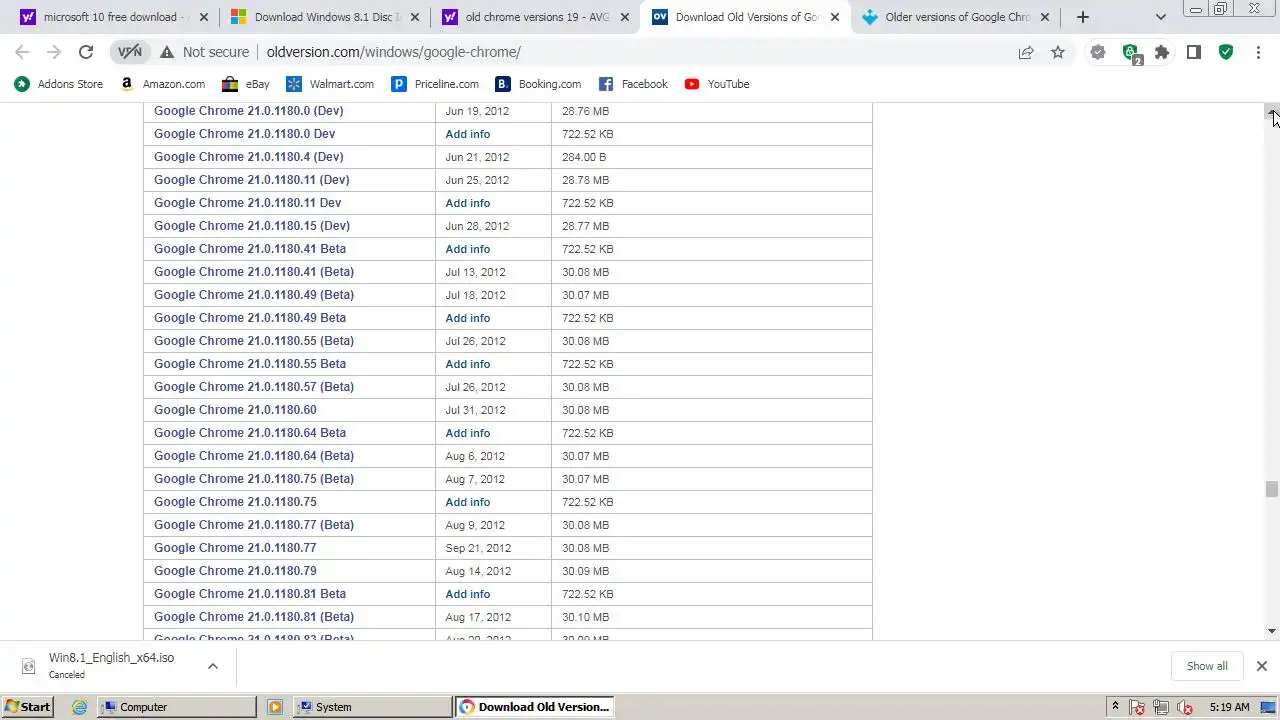Open Google Chrome 21.0.1180.79 link
Viewport: 1280px width, 720px height.
[x=235, y=571]
